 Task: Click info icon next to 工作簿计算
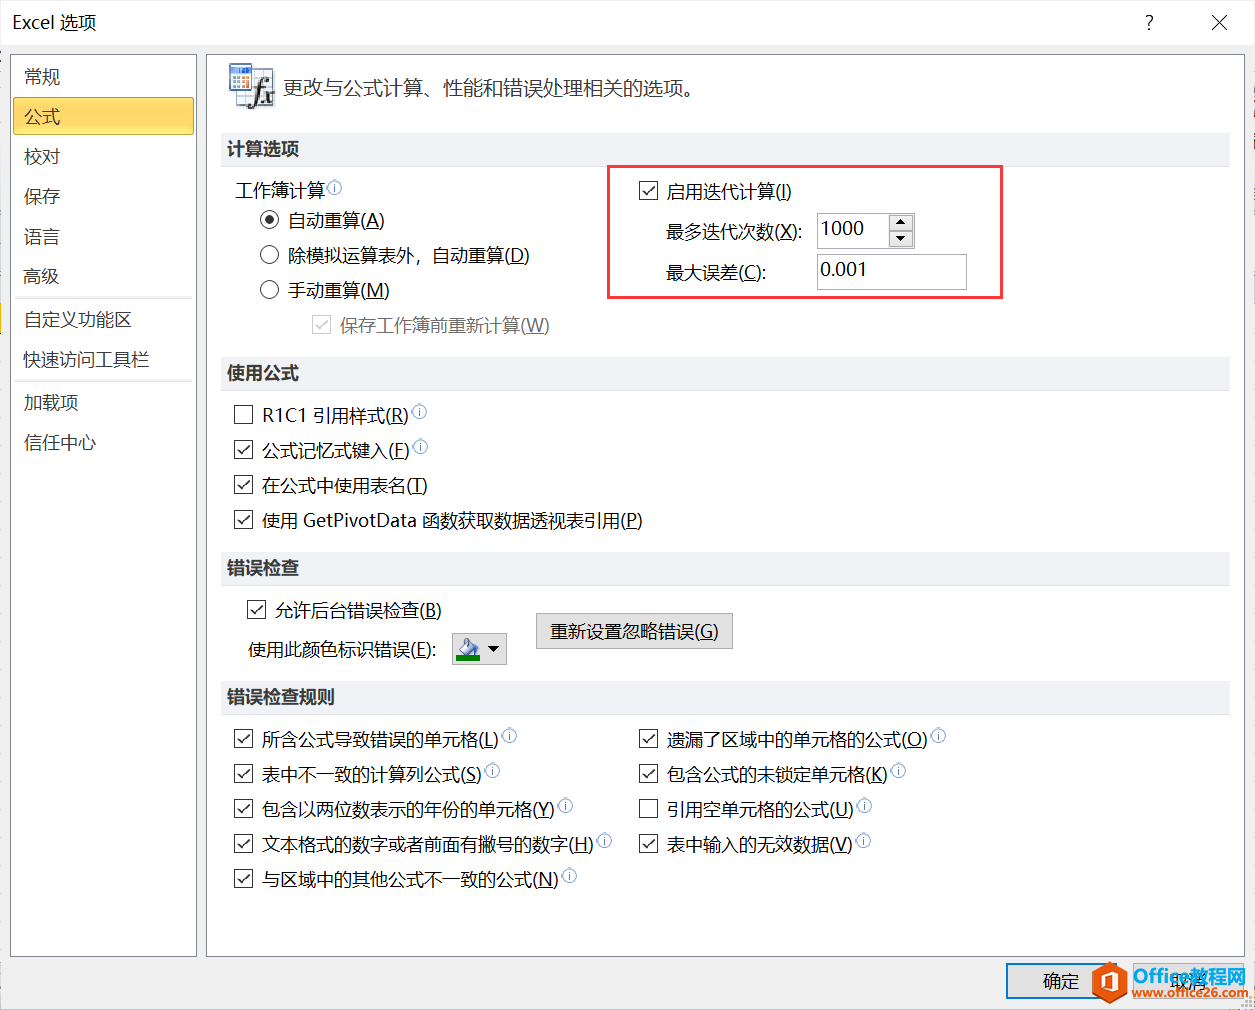tap(335, 187)
